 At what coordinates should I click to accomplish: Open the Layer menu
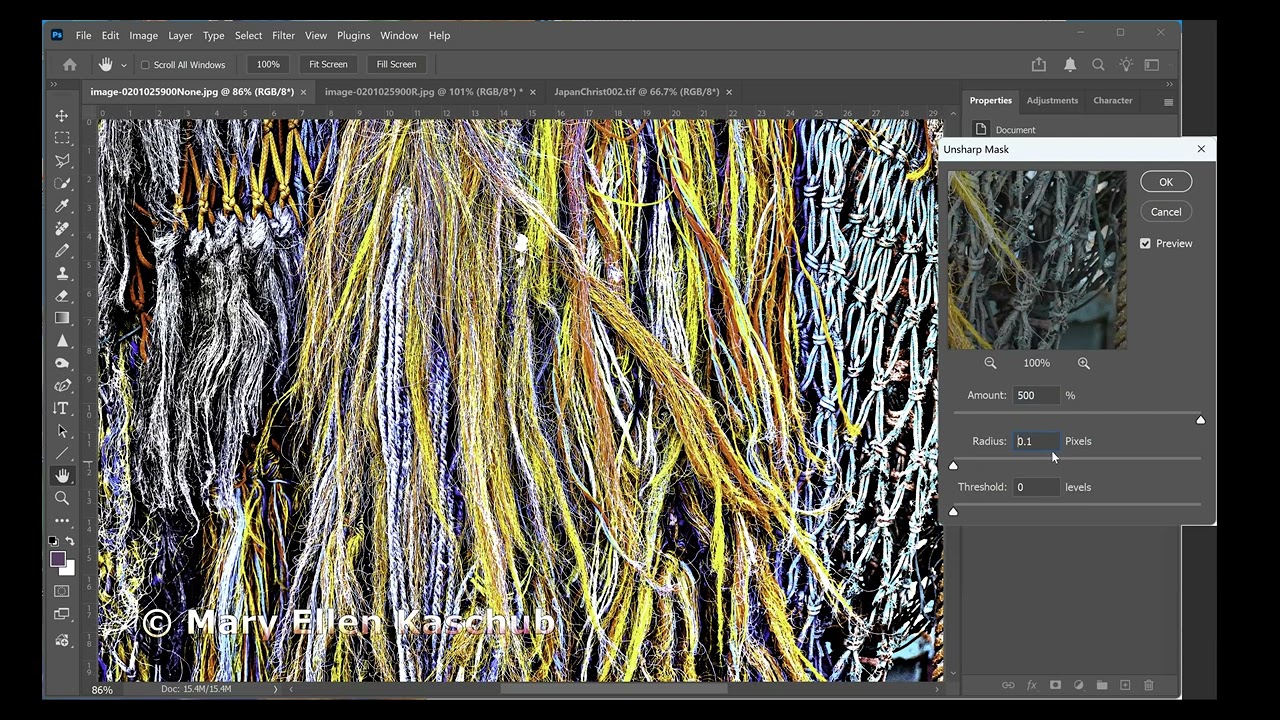(180, 35)
